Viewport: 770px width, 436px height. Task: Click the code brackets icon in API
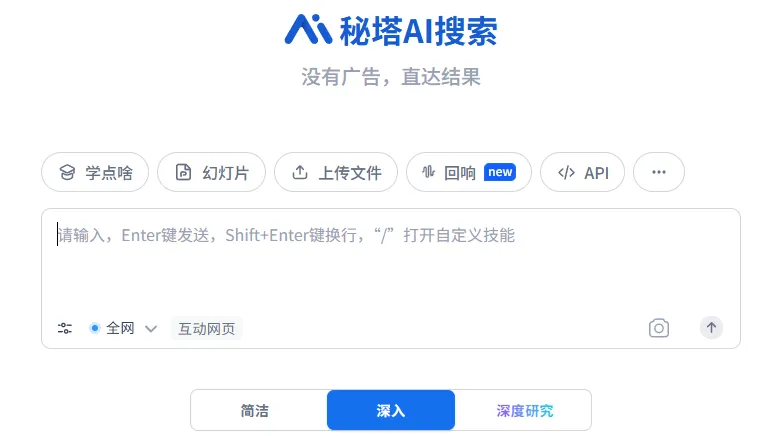[x=566, y=172]
